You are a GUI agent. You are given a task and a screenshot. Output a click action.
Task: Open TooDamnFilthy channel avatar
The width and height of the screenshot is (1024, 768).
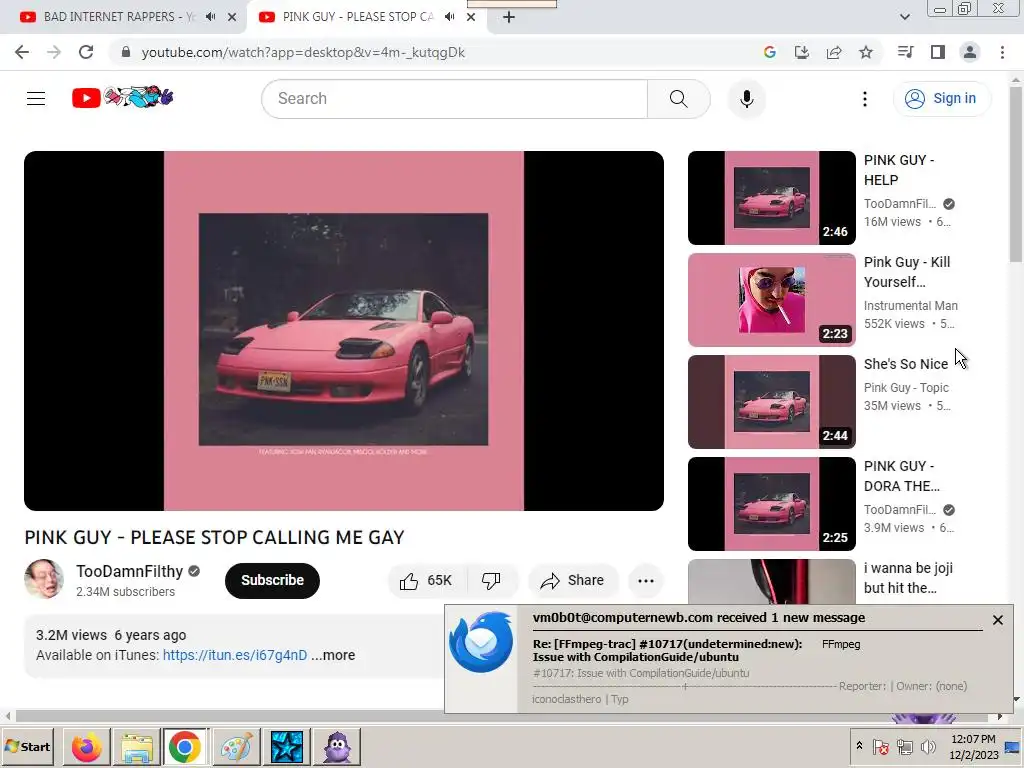tap(44, 579)
